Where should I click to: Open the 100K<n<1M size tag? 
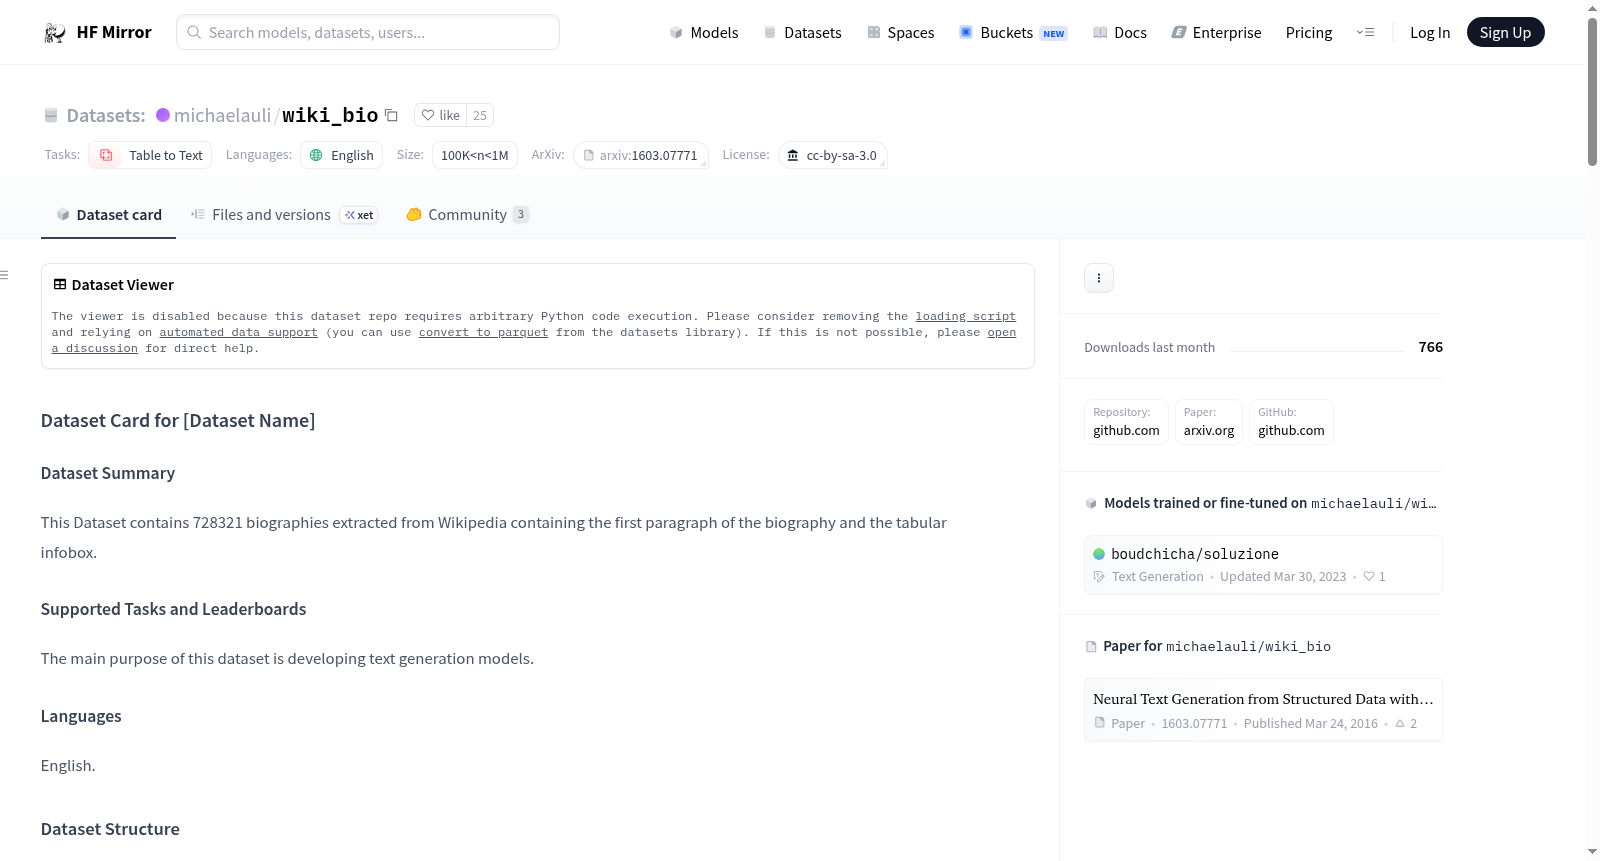475,155
